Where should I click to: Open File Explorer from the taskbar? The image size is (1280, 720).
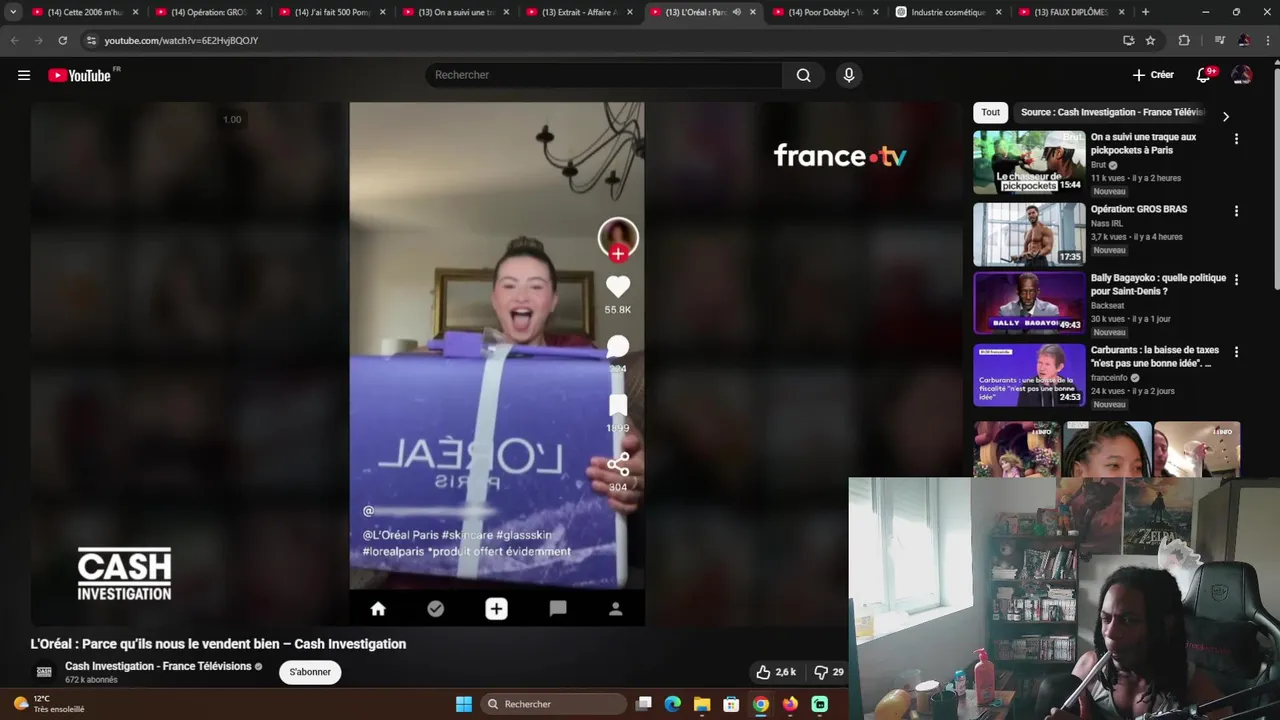click(702, 704)
